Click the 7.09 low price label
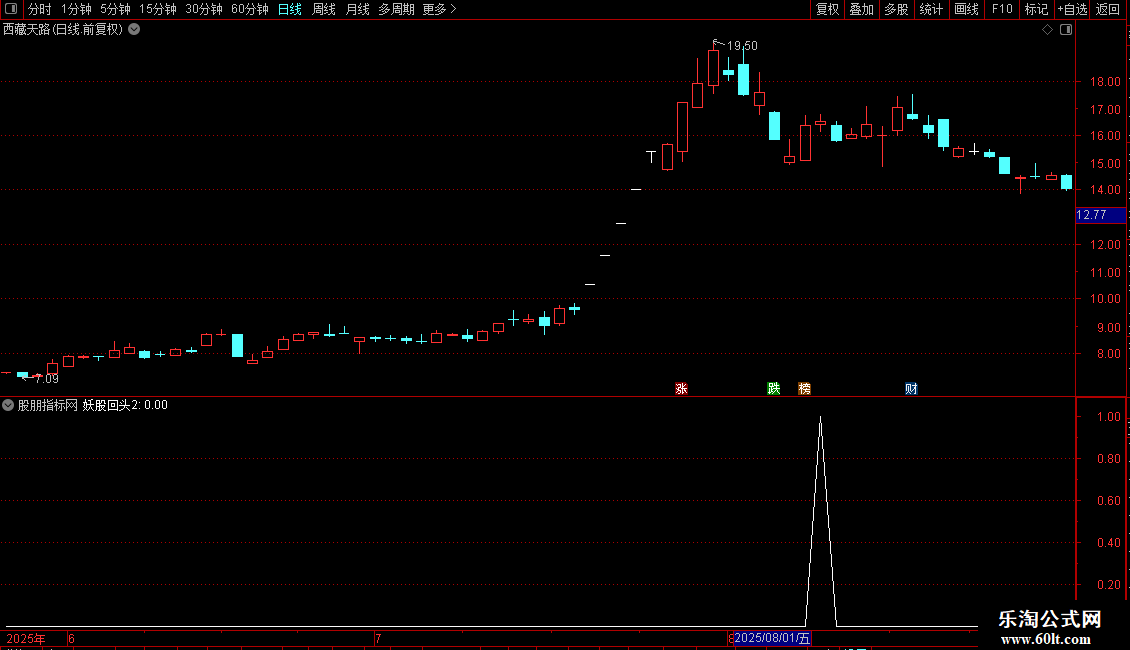This screenshot has width=1130, height=650. 47,378
